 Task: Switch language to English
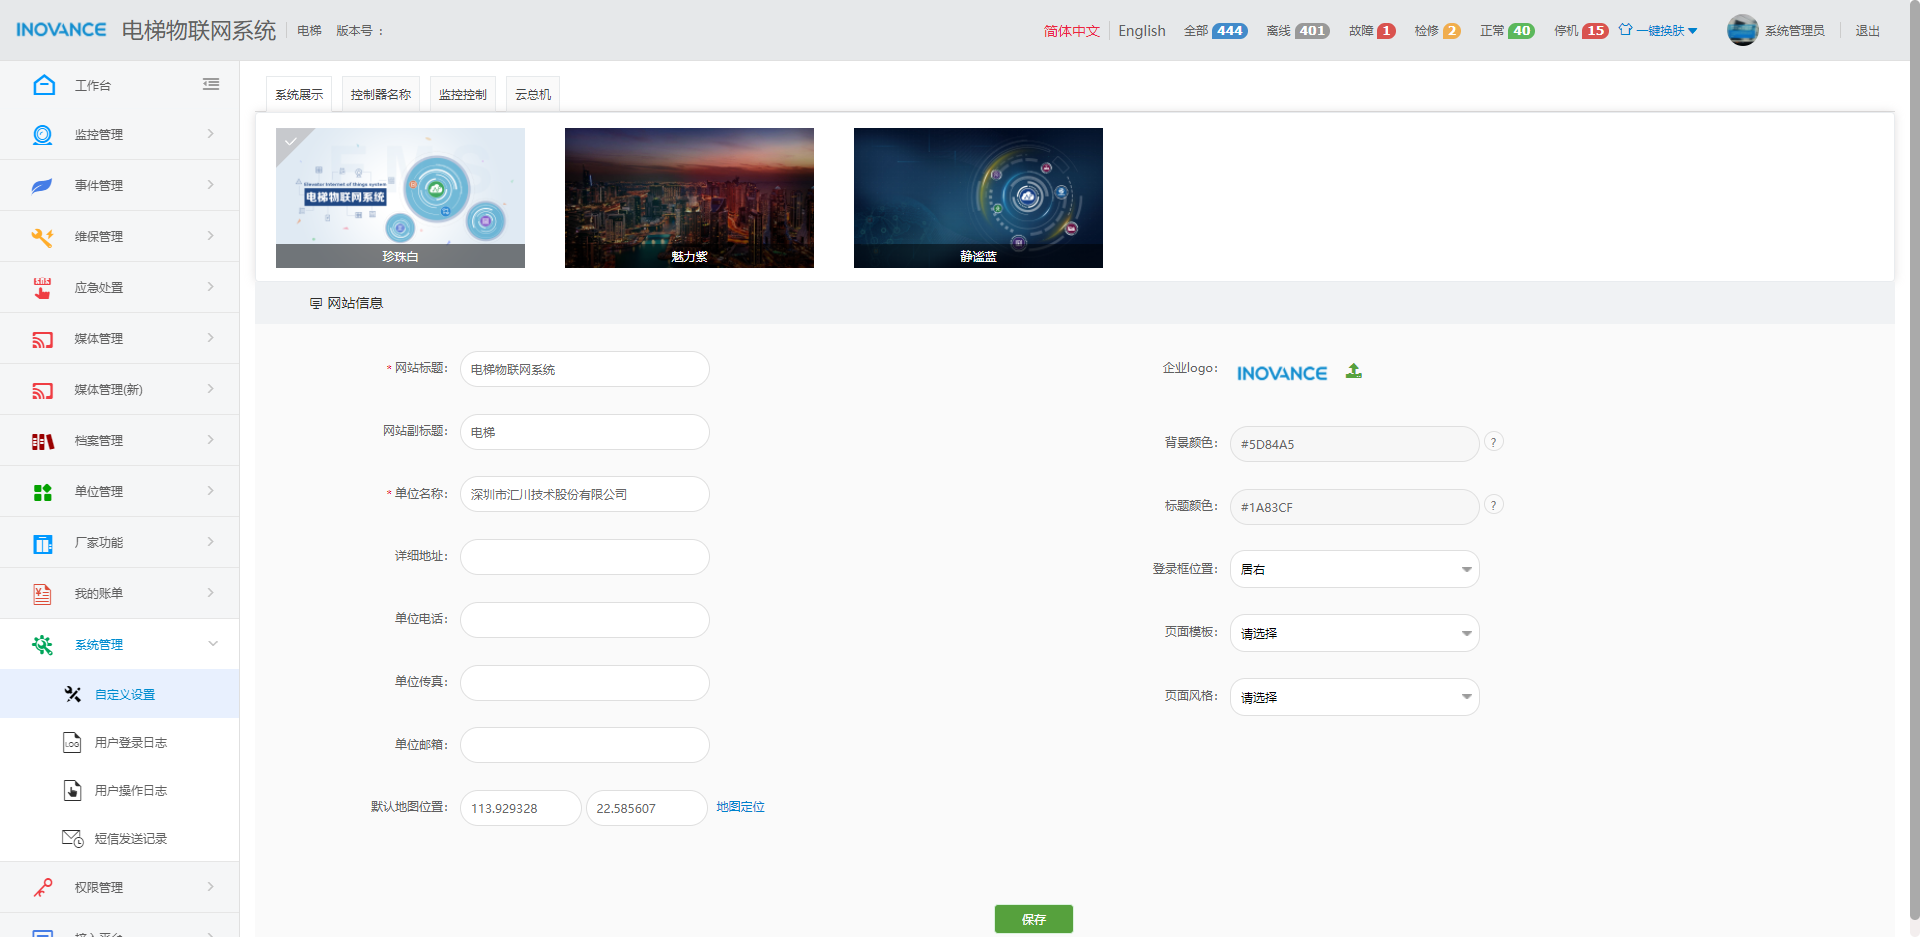click(1142, 31)
